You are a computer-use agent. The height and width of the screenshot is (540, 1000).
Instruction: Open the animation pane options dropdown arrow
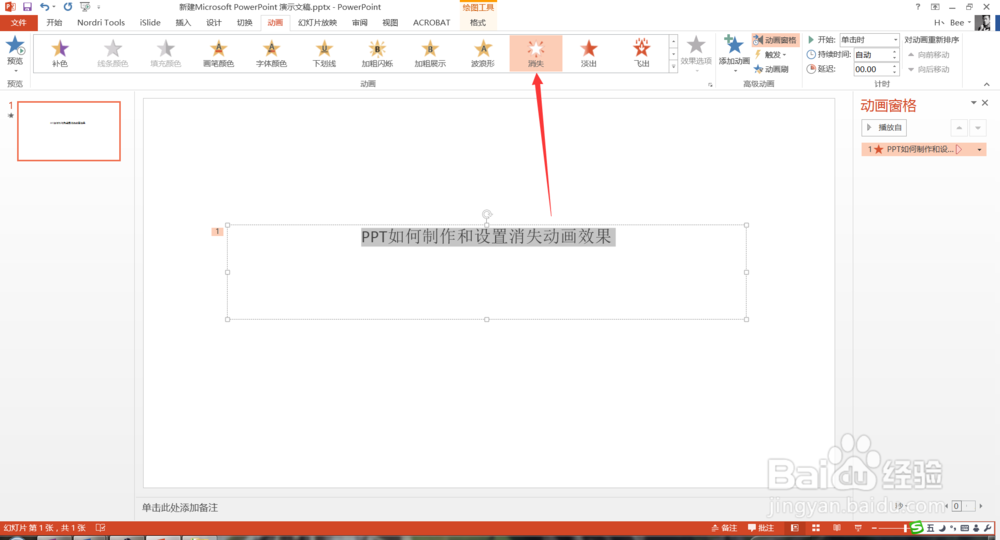coord(973,103)
